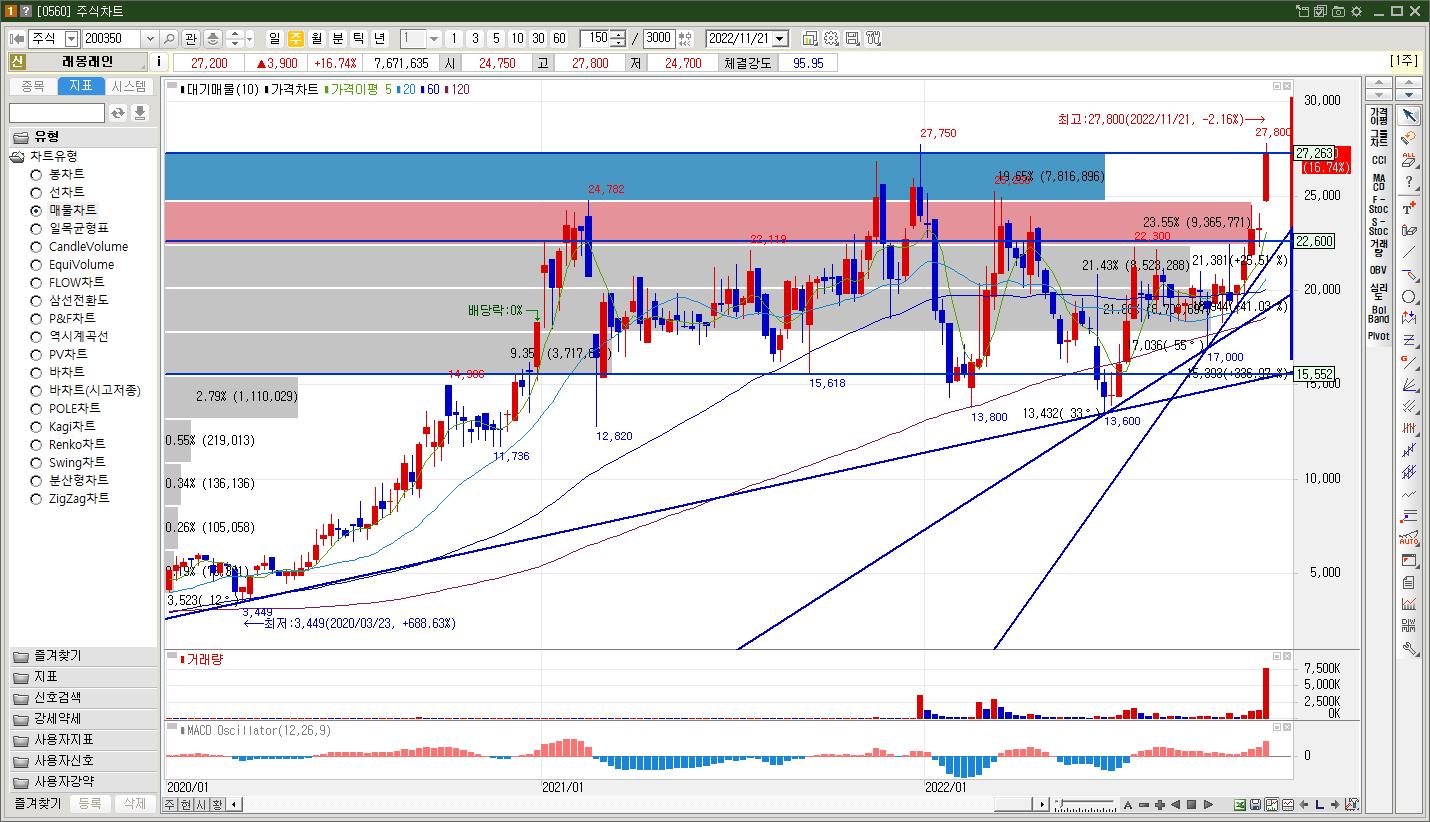Open the date 2022/11/21 dropdown

pyautogui.click(x=780, y=38)
